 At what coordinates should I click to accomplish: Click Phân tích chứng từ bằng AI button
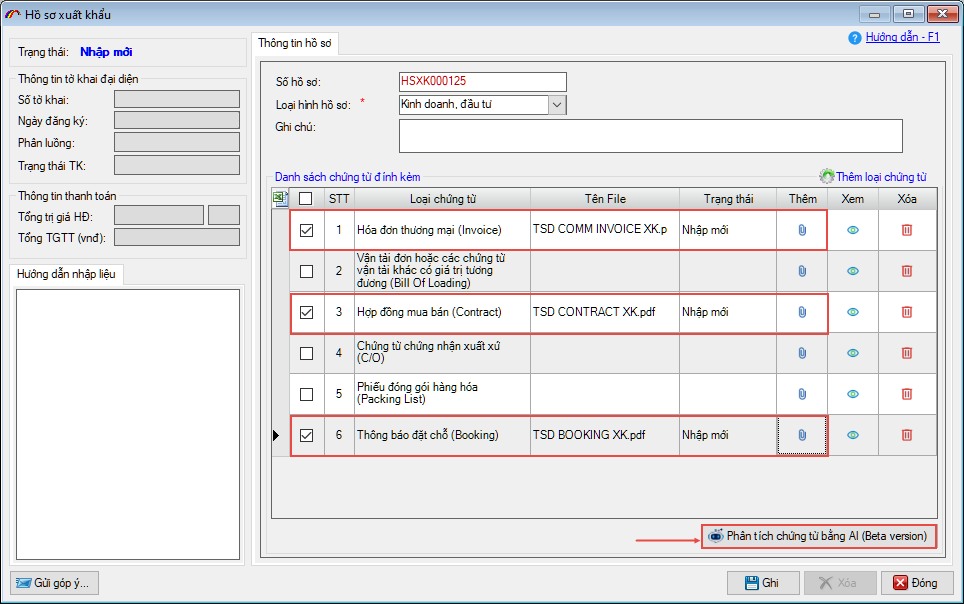pos(818,537)
